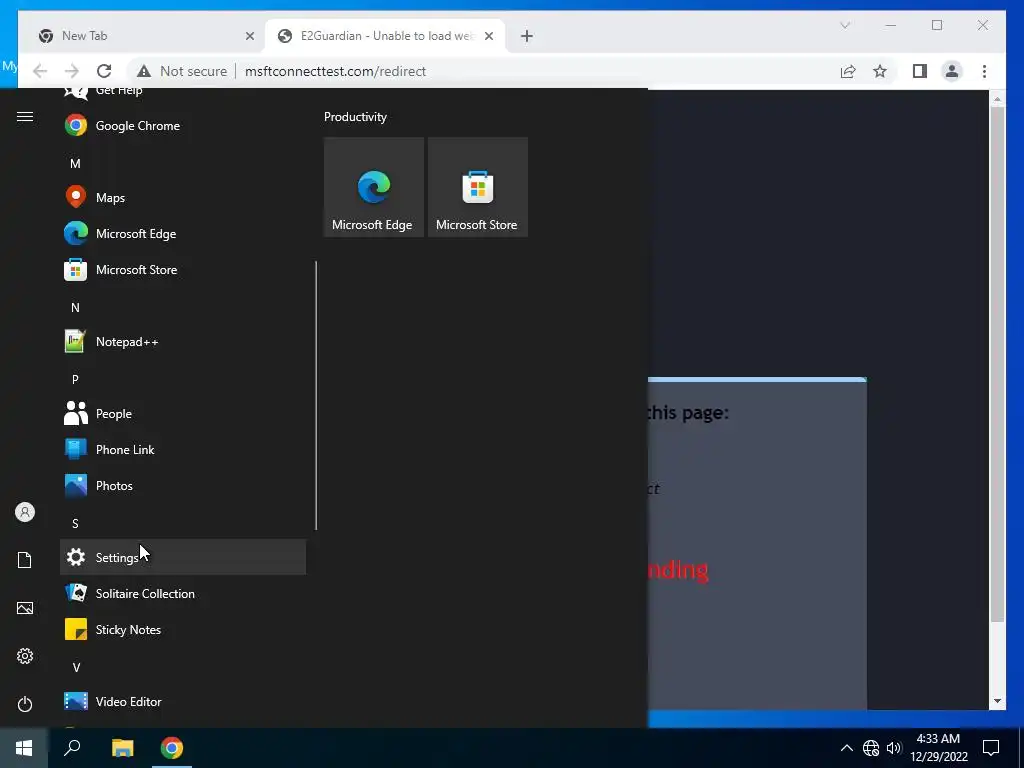1024x768 pixels.
Task: Open the Chrome profile avatar
Action: click(952, 71)
